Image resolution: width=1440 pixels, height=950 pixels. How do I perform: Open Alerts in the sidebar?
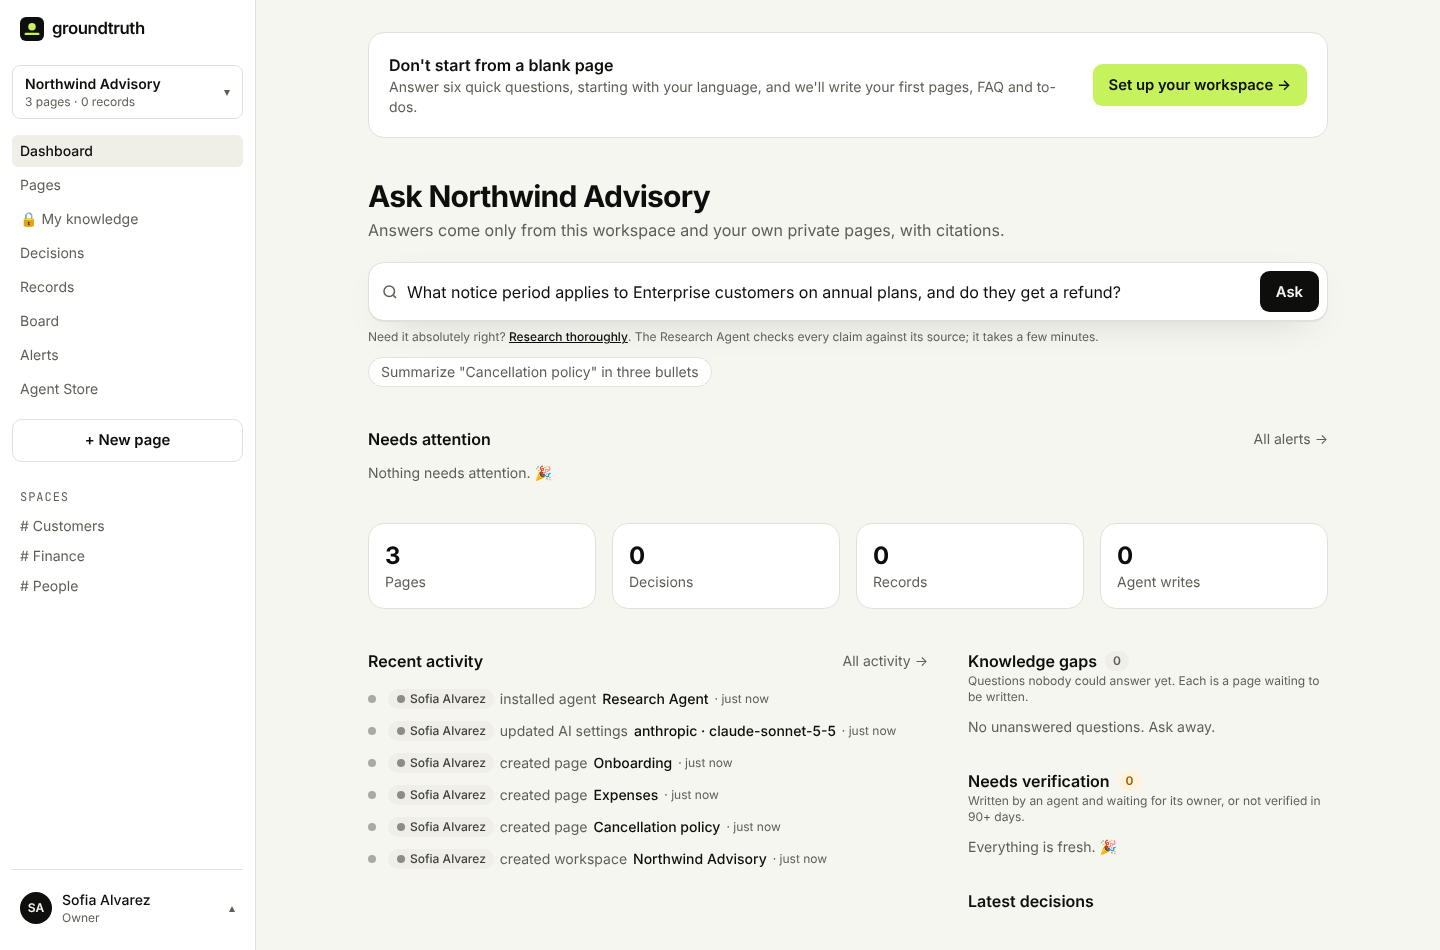127,355
